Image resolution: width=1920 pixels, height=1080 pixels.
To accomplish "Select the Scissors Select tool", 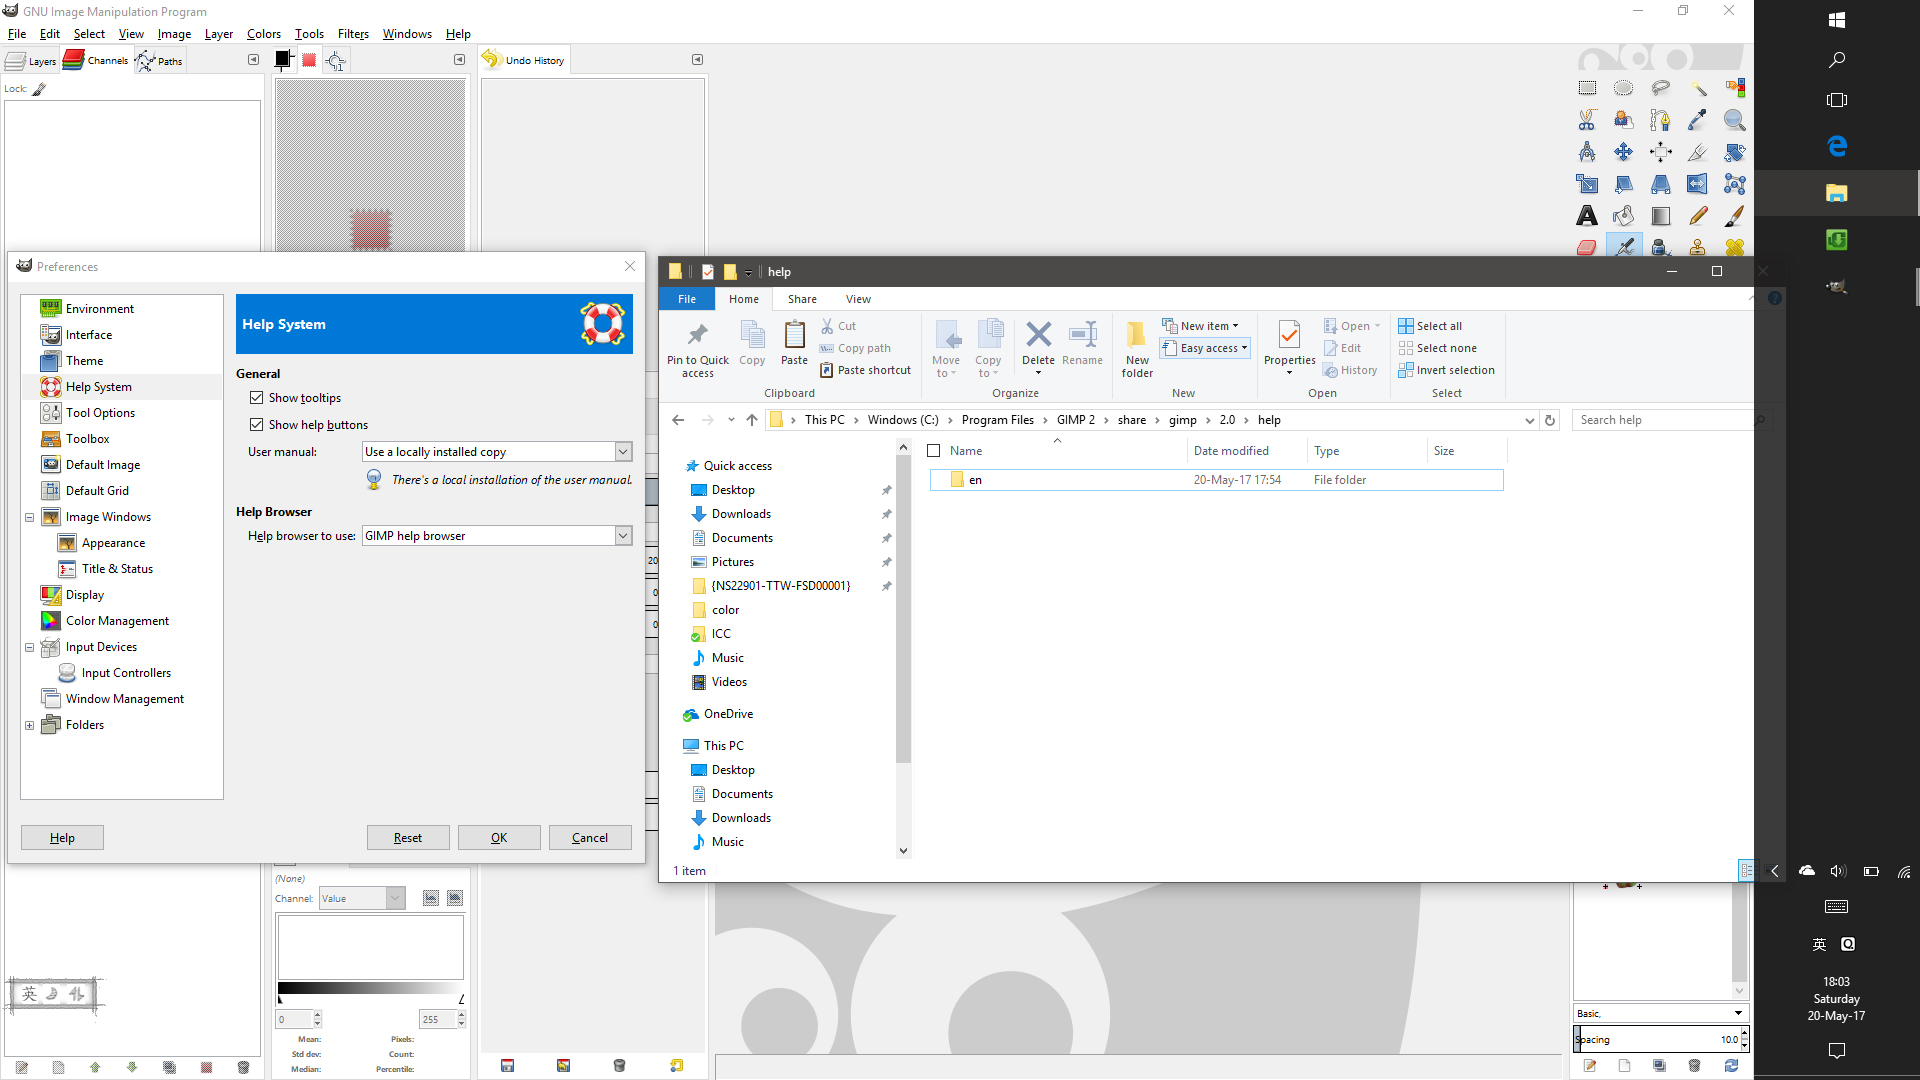I will (x=1587, y=120).
